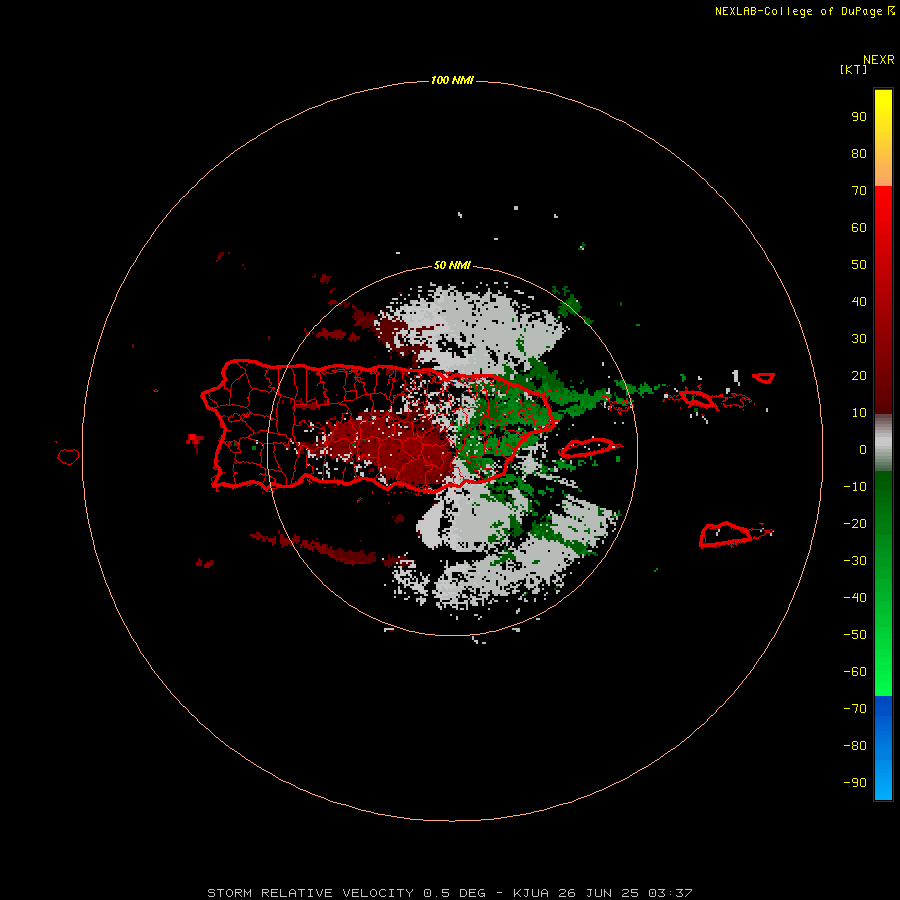
Task: Click the -50 value on velocity scale
Action: coord(855,635)
